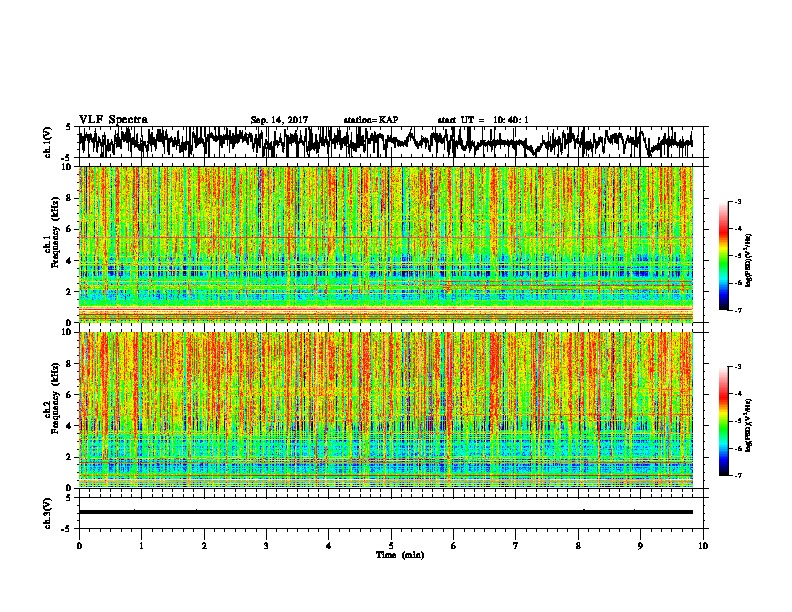Screen dimensions: 792x612
Task: Click time axis tick label "1"
Action: (141, 546)
